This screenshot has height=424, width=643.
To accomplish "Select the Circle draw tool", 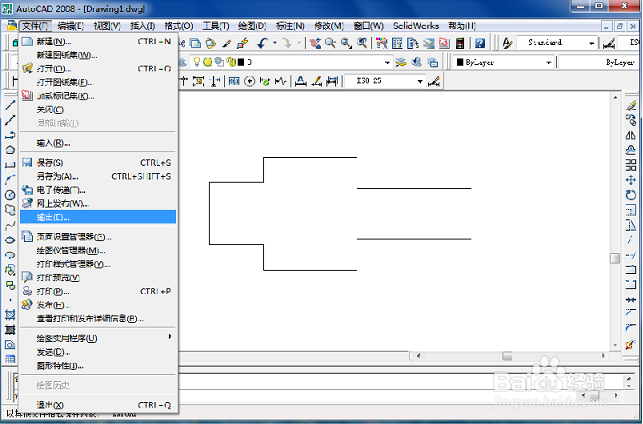I will click(x=10, y=195).
